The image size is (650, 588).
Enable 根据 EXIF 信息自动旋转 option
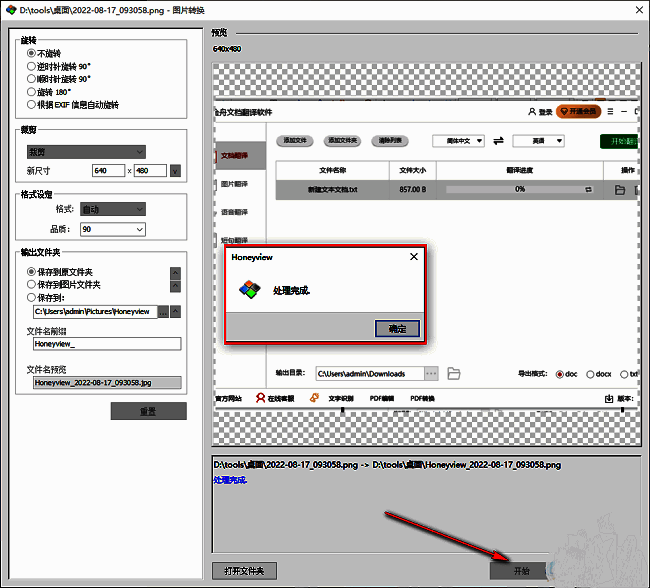tap(32, 104)
